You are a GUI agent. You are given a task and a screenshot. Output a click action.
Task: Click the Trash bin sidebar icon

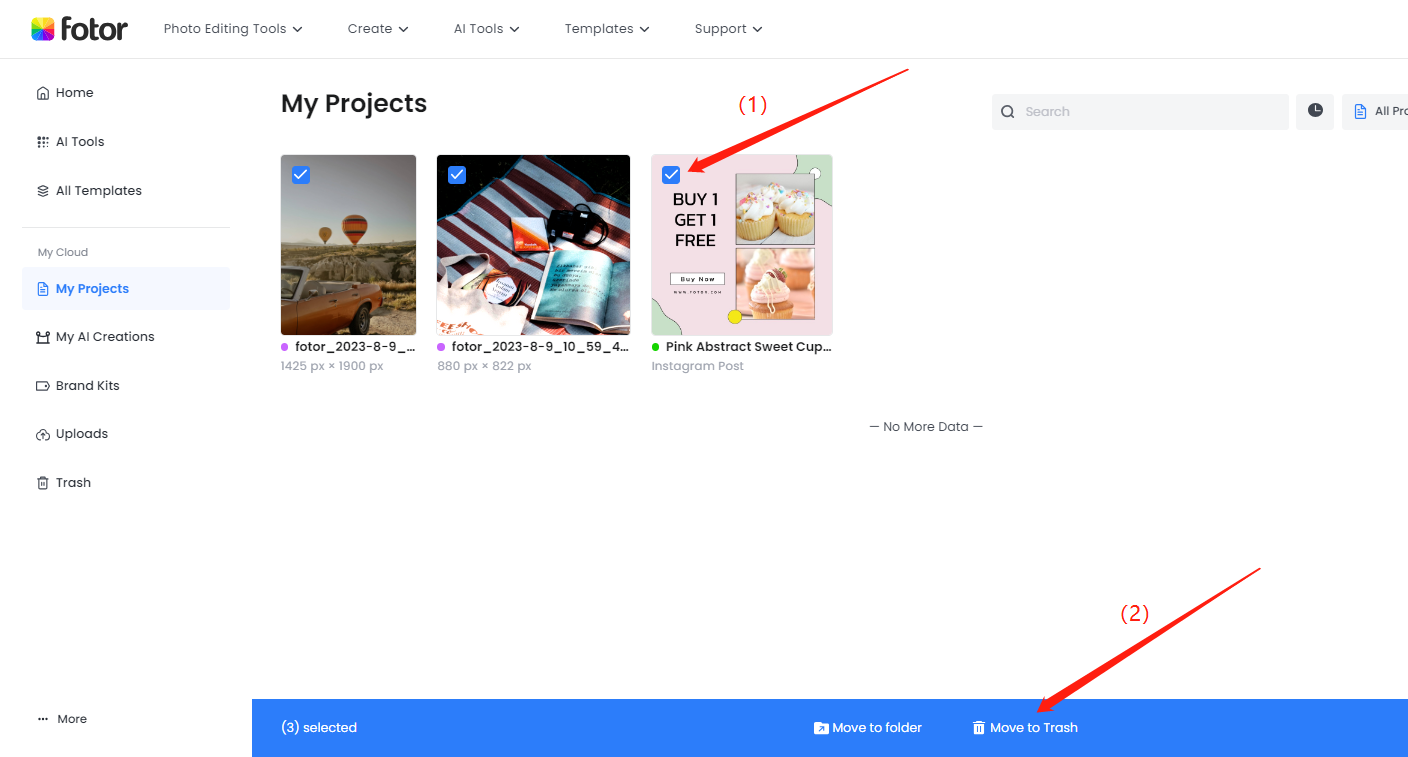click(x=43, y=483)
